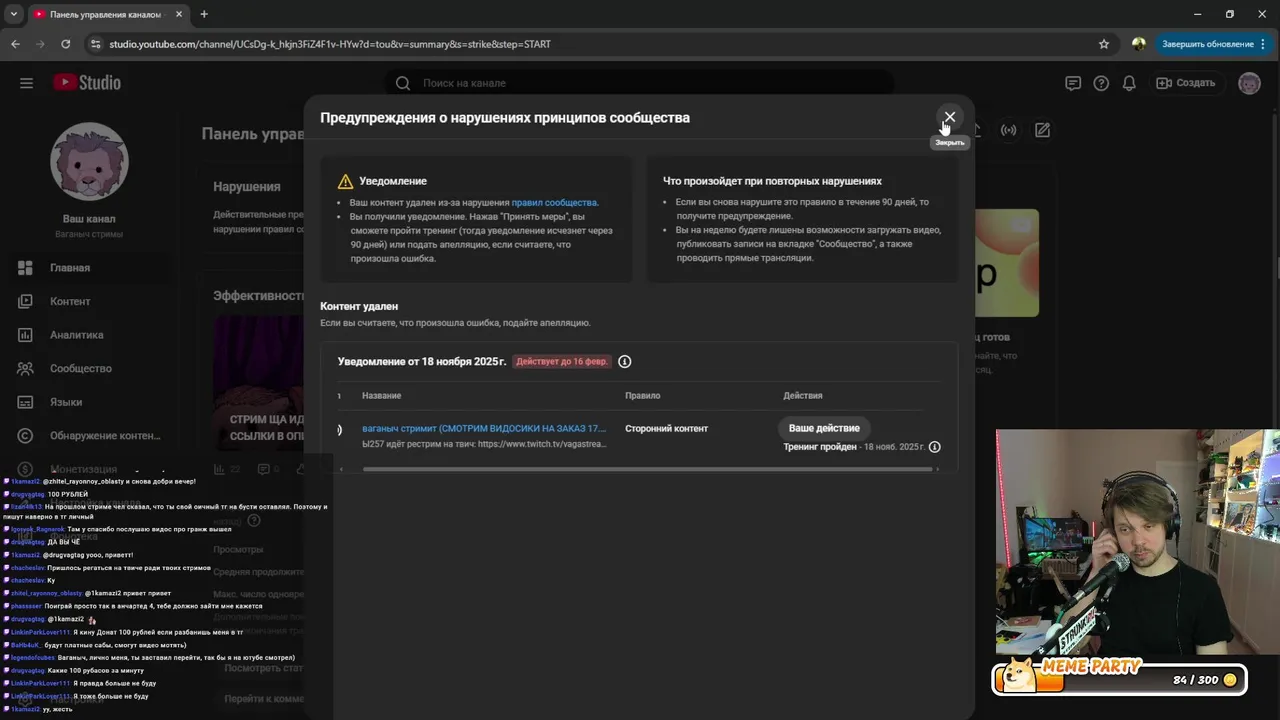Click the right scroll arrow of the table
Viewport: 1280px width, 720px height.
tap(937, 468)
